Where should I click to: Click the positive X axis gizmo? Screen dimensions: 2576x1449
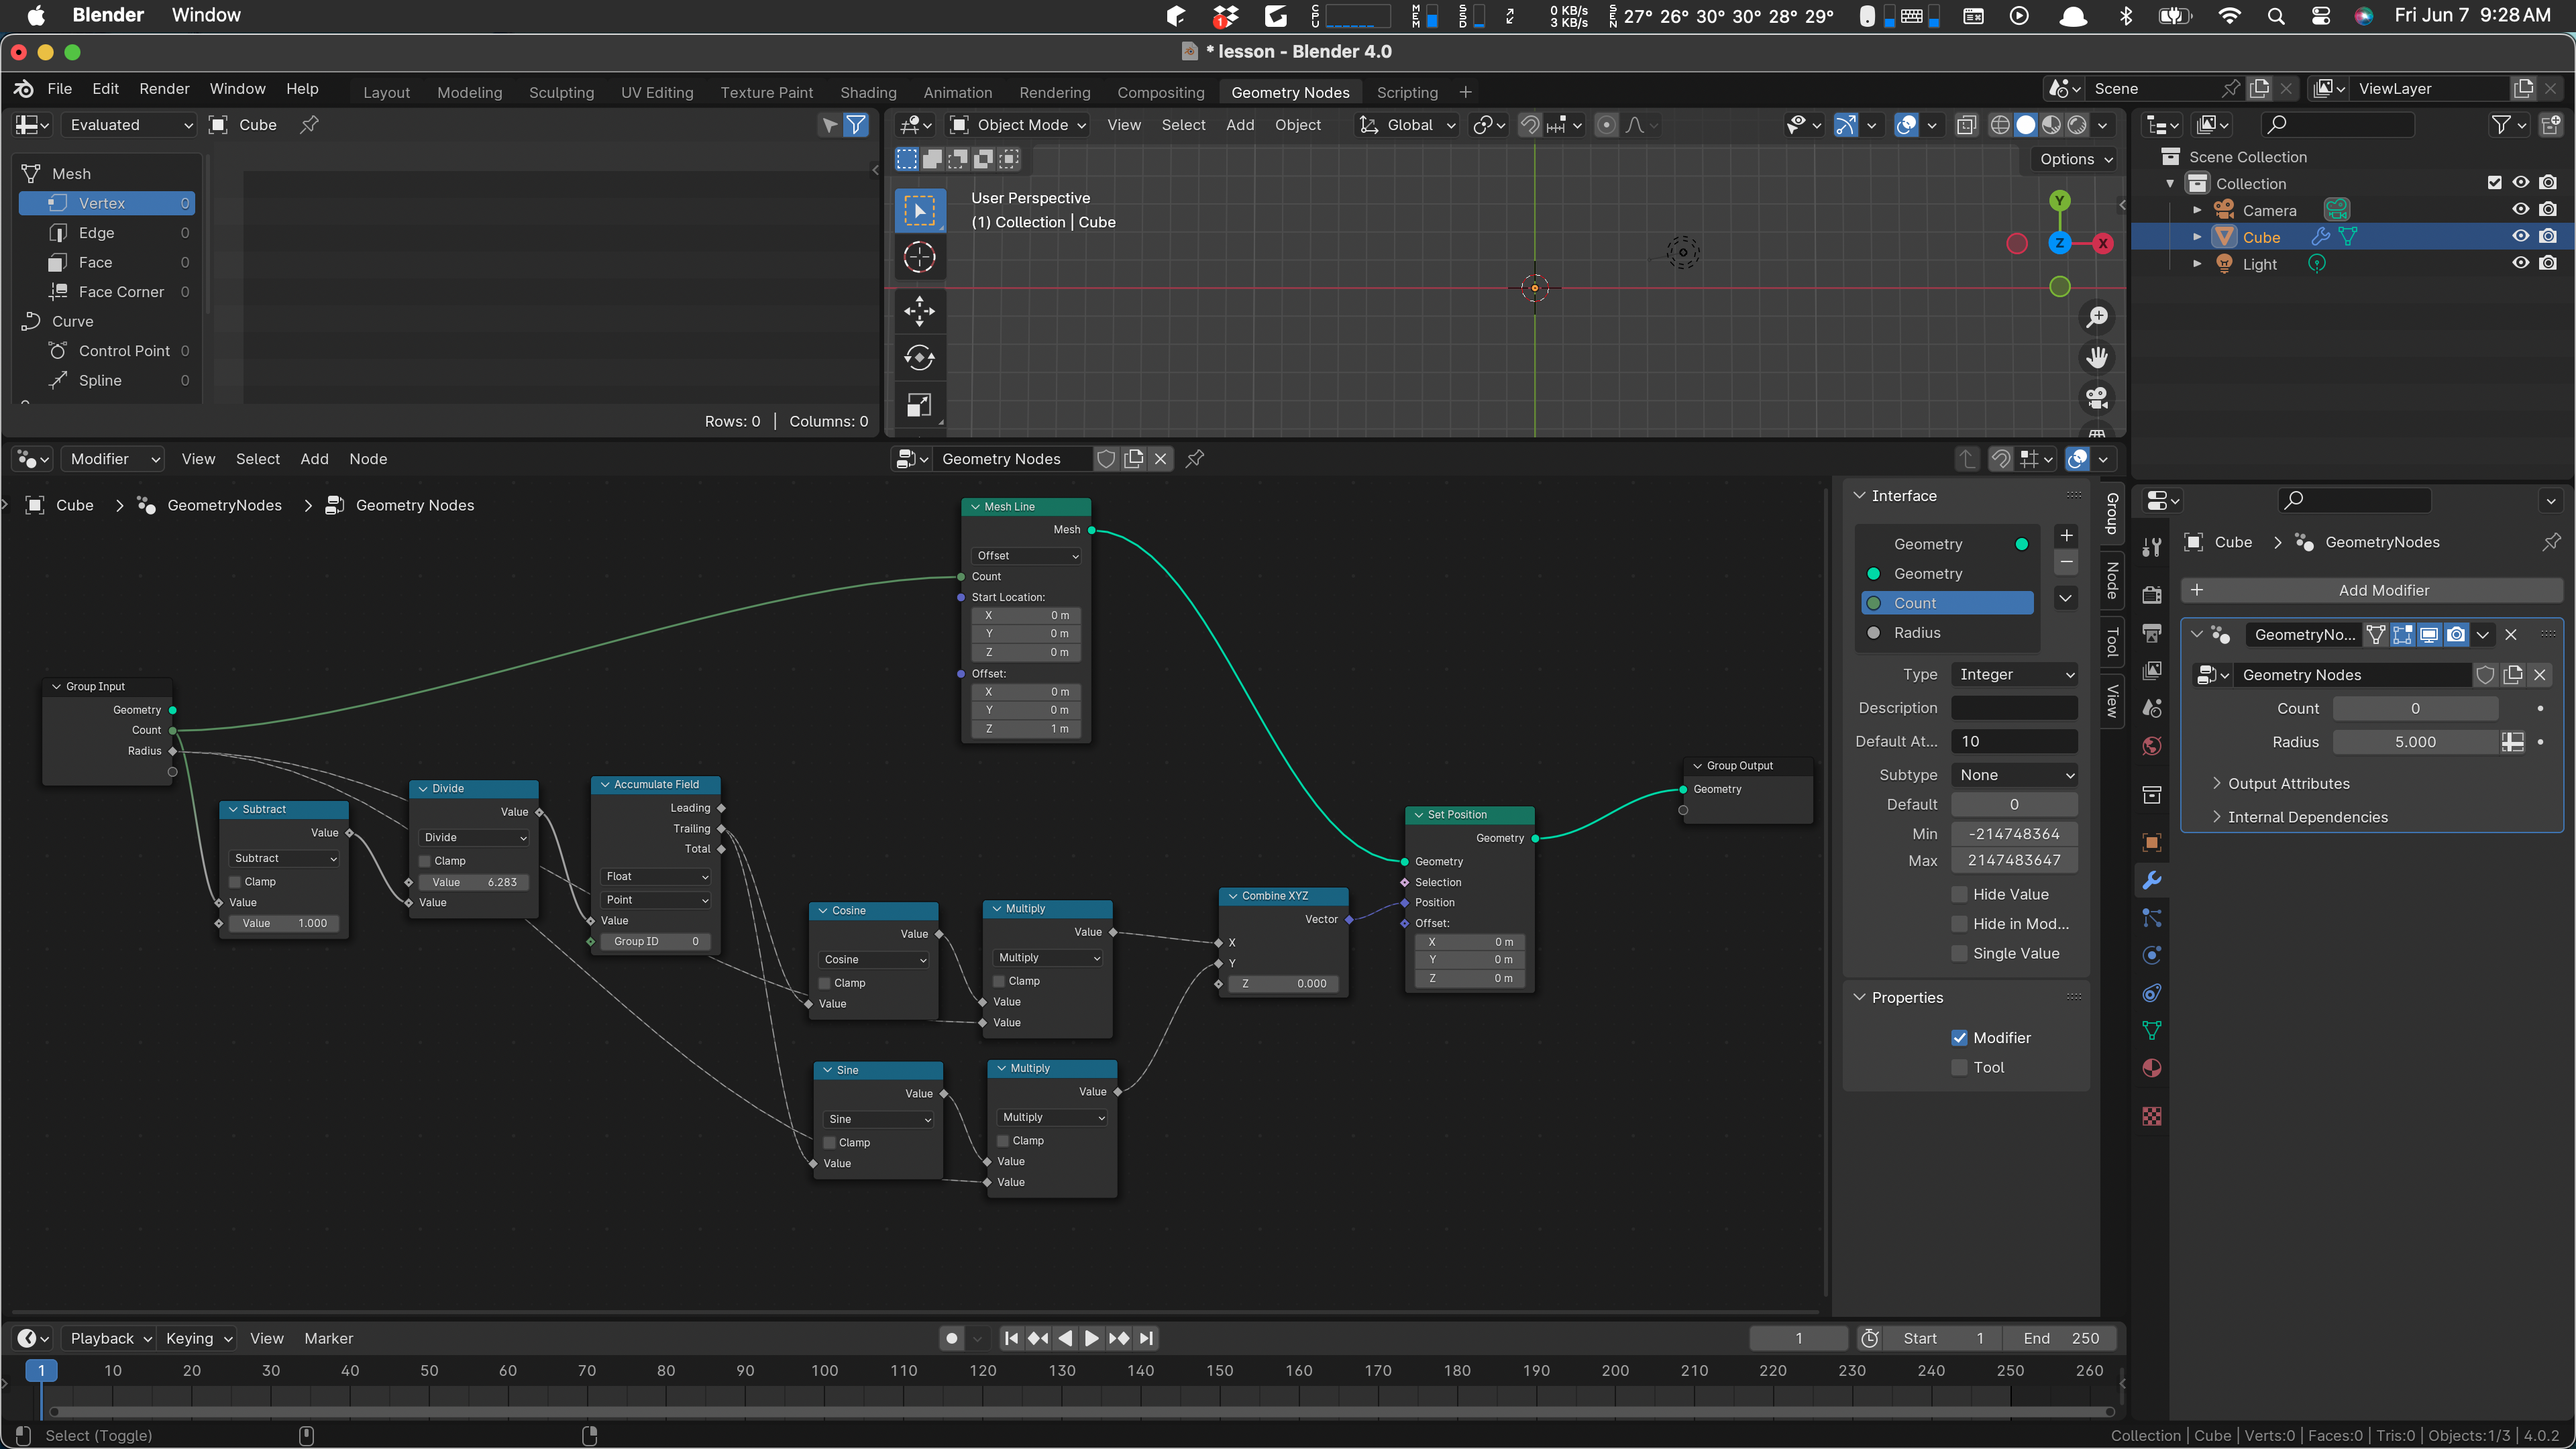coord(2103,243)
